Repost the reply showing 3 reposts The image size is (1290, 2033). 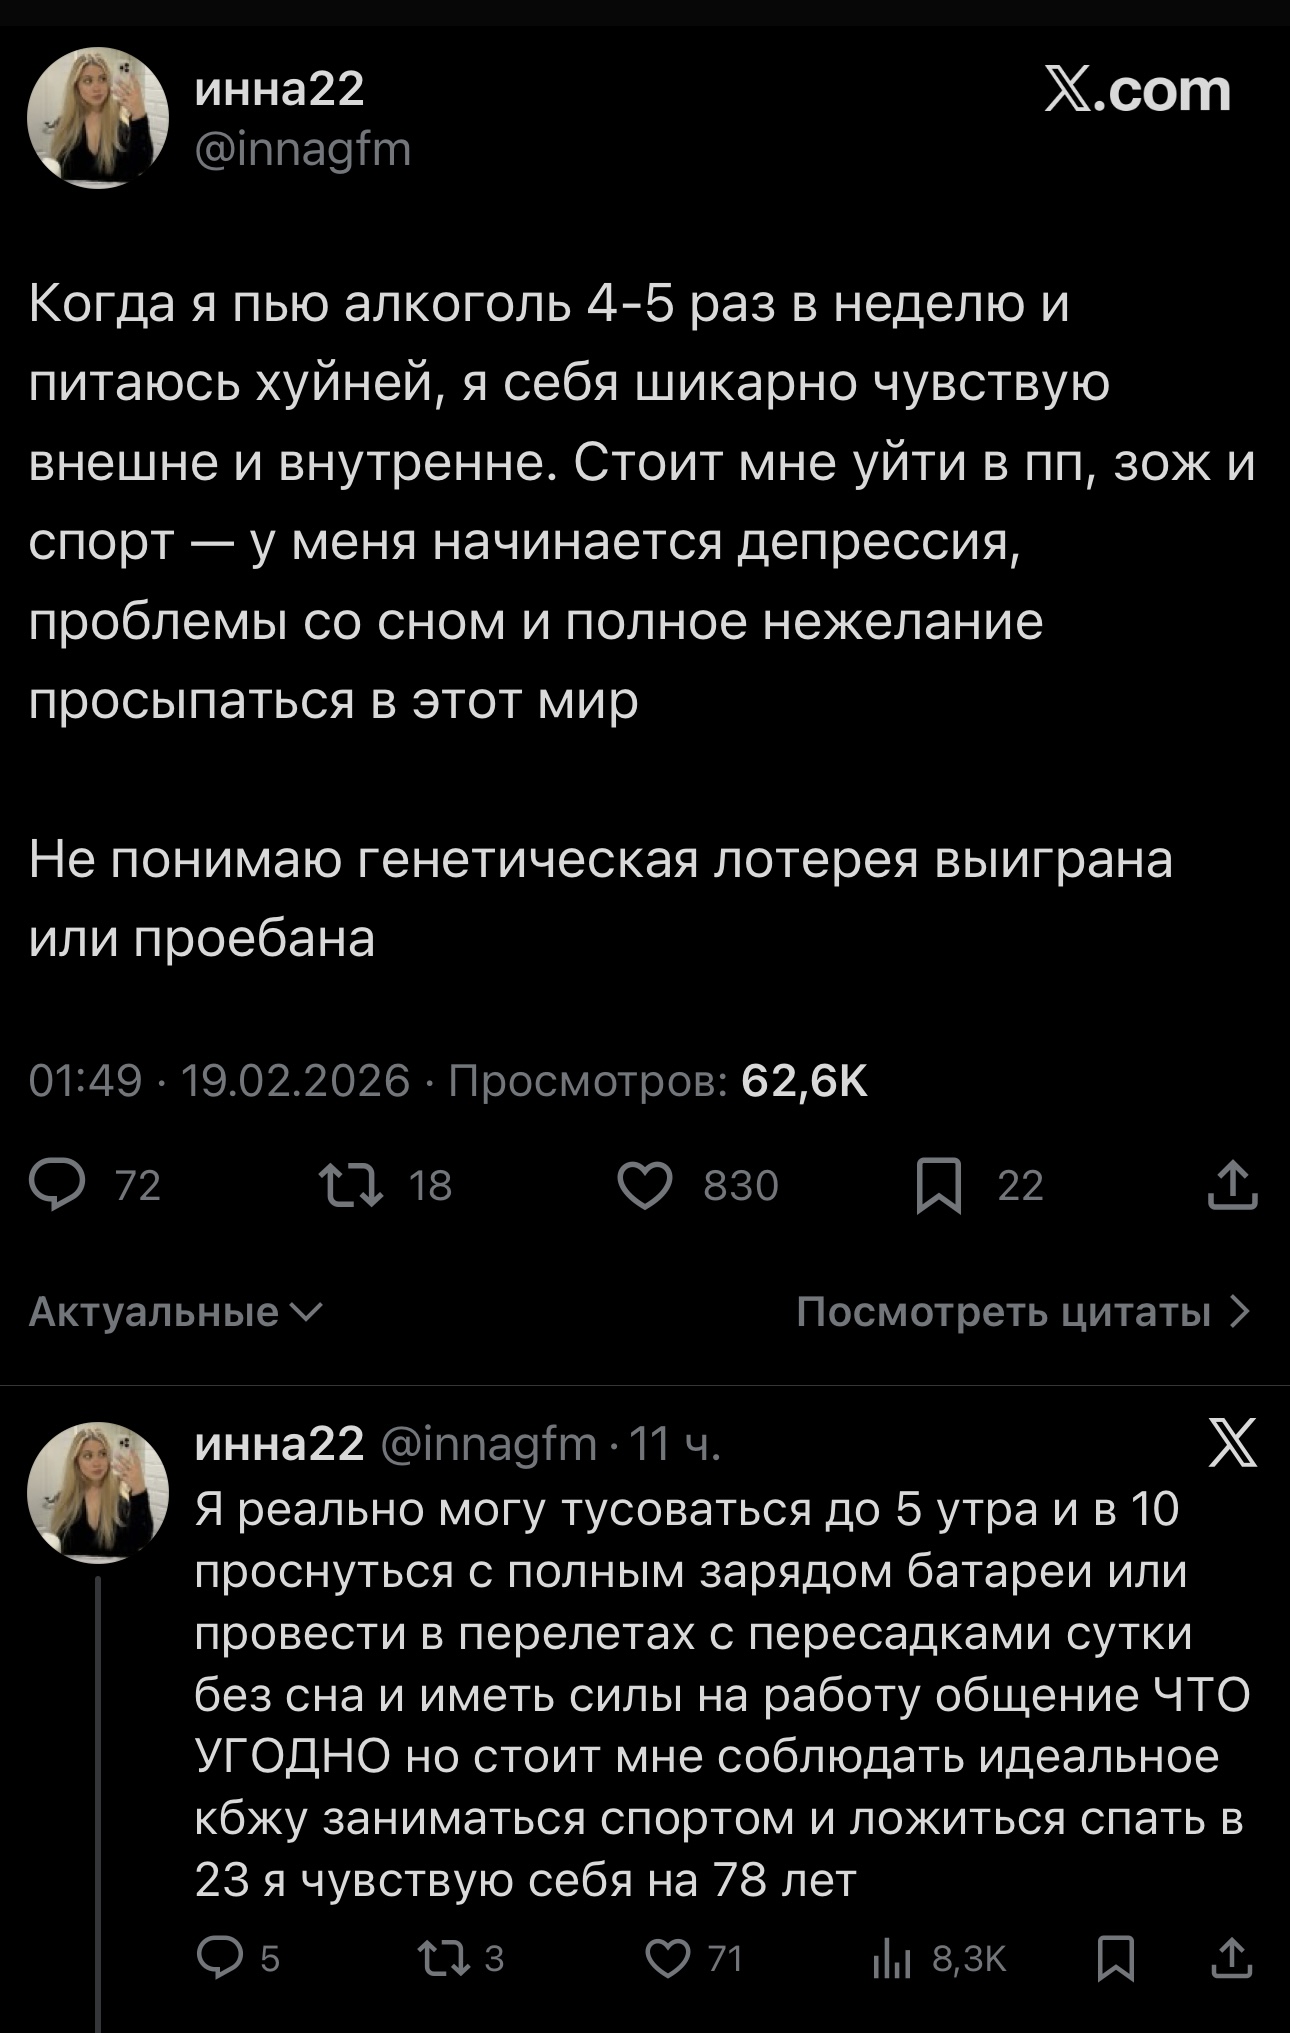[x=445, y=1958]
